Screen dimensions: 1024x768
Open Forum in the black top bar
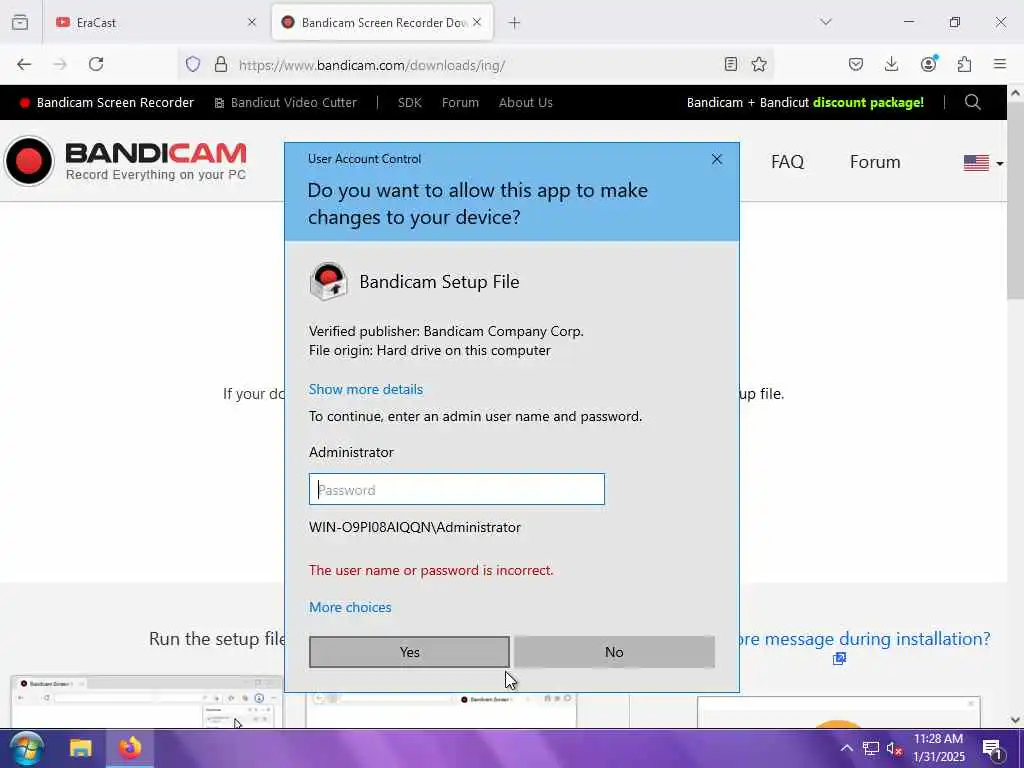point(460,103)
